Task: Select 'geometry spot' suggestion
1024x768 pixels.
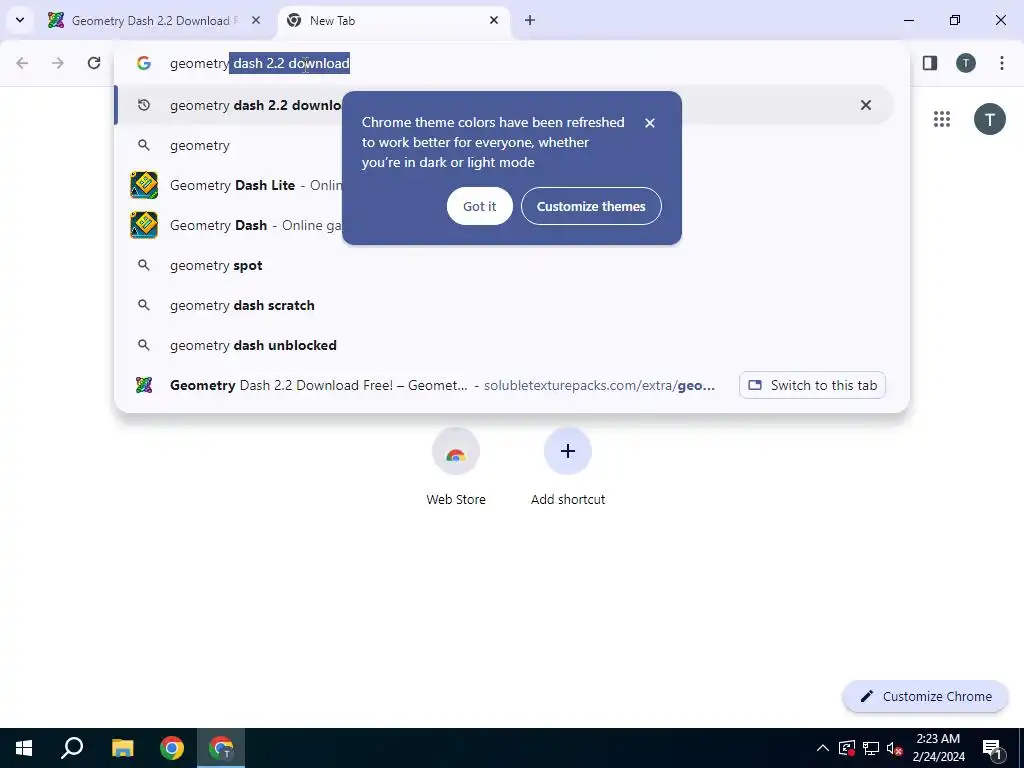Action: coord(503,265)
